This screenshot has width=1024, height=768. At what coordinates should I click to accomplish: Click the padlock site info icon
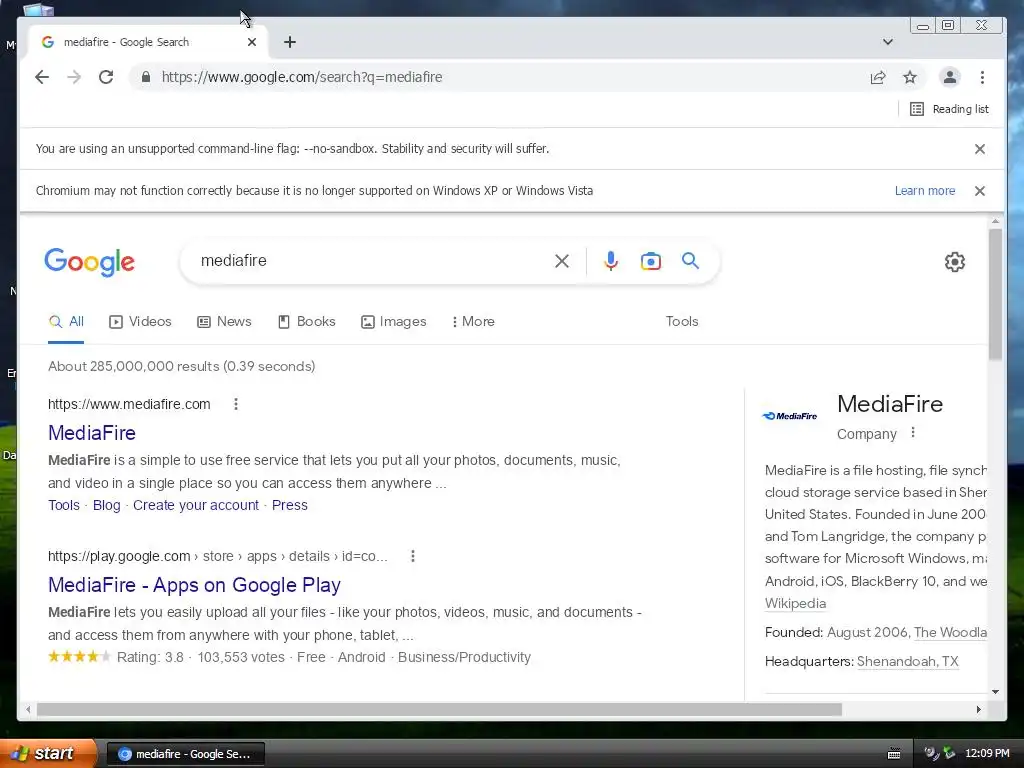point(146,77)
